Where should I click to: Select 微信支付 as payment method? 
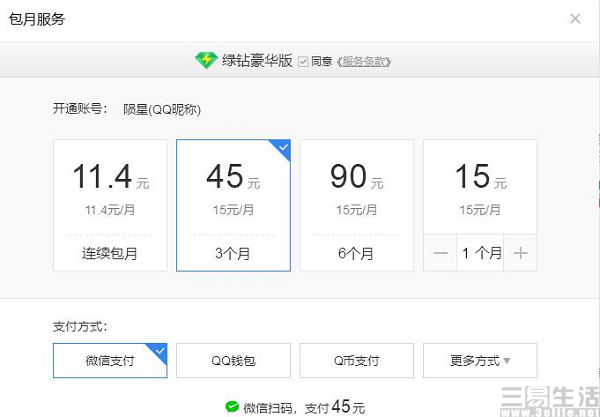109,360
